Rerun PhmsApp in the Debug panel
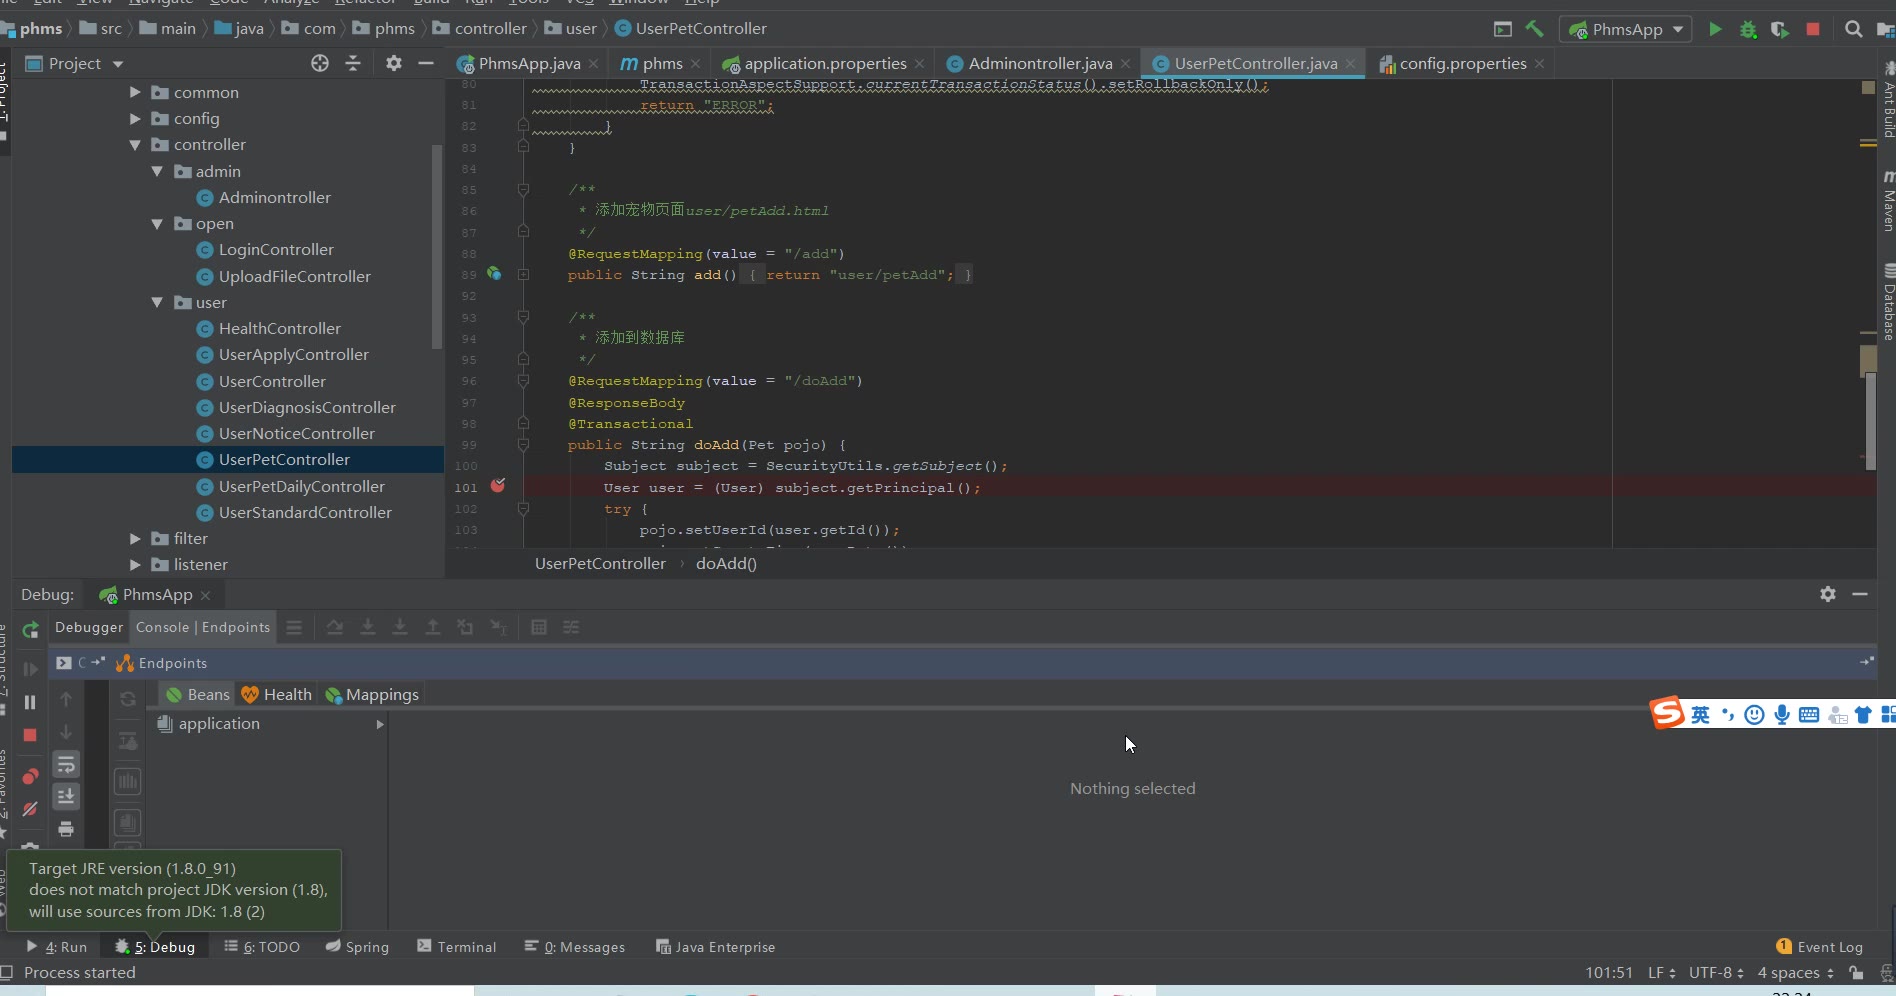 coord(30,629)
